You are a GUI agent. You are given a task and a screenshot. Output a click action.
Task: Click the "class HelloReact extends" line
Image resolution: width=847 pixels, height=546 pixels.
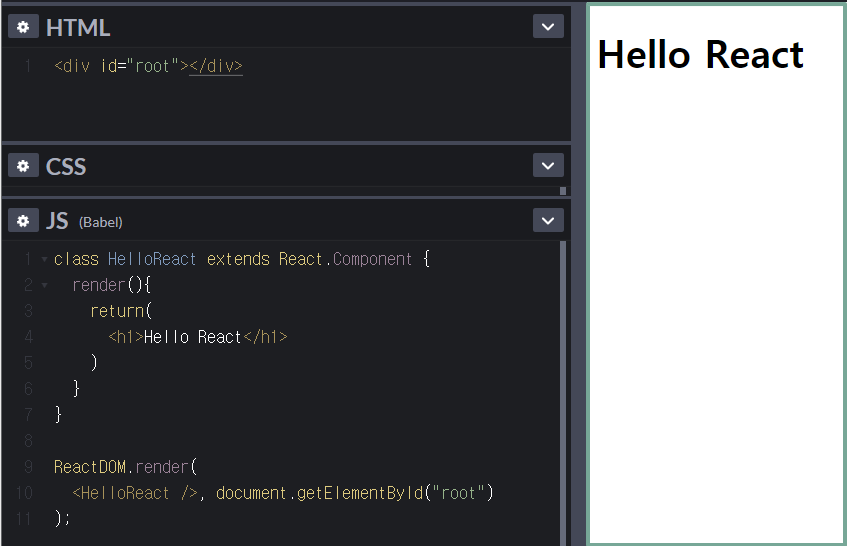241,259
